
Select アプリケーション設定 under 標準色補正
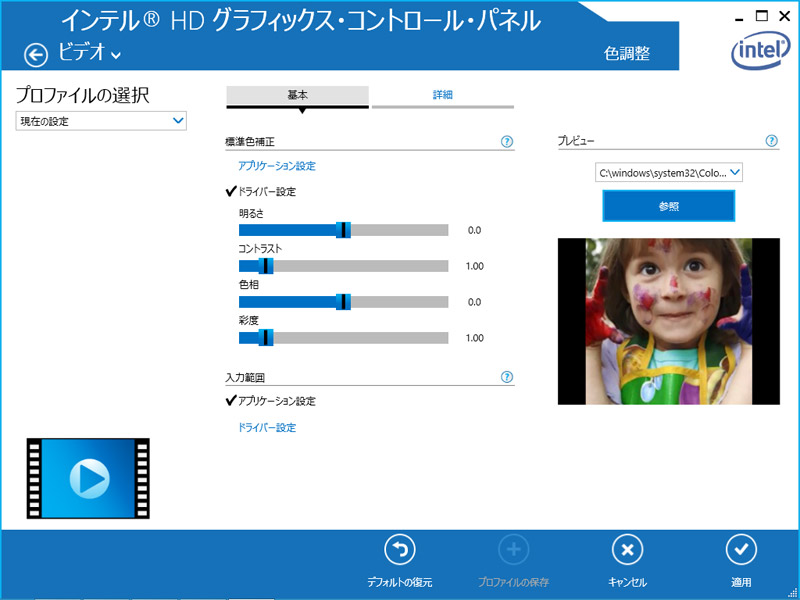pos(277,166)
